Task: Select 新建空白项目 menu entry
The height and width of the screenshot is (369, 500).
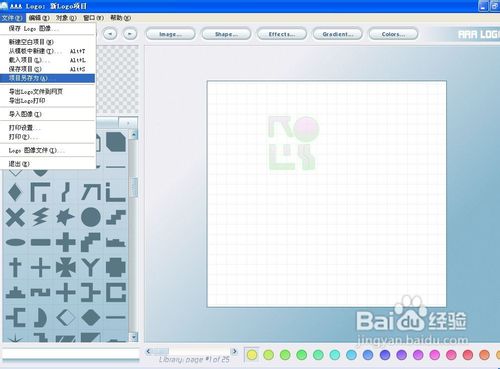Action: click(47, 42)
